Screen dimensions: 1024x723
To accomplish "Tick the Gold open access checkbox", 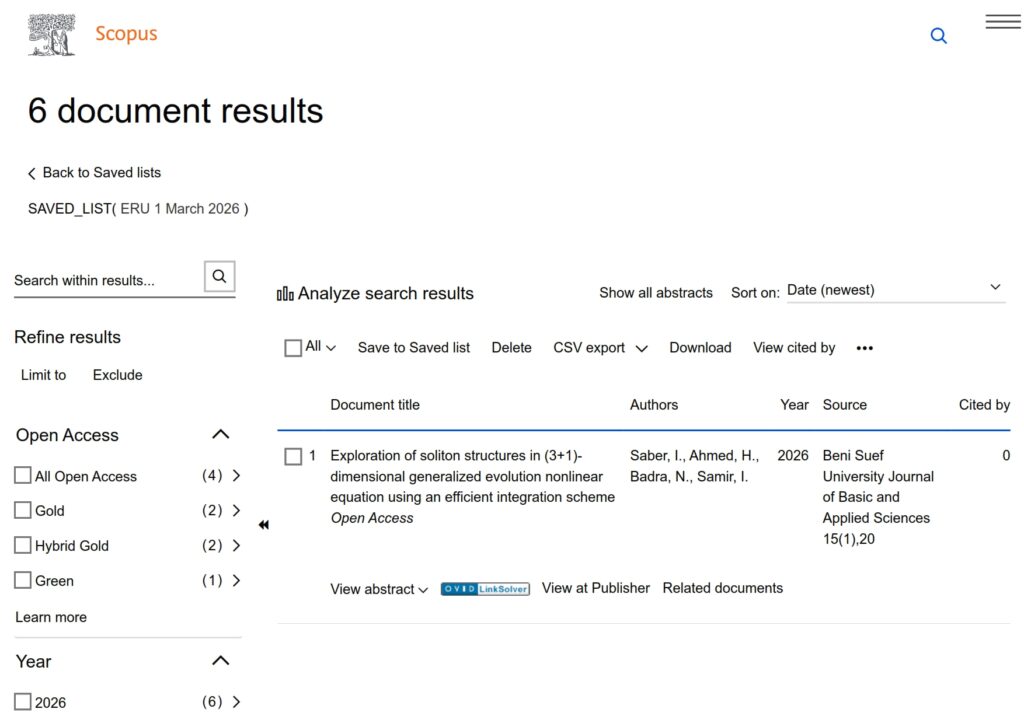I will (x=23, y=511).
